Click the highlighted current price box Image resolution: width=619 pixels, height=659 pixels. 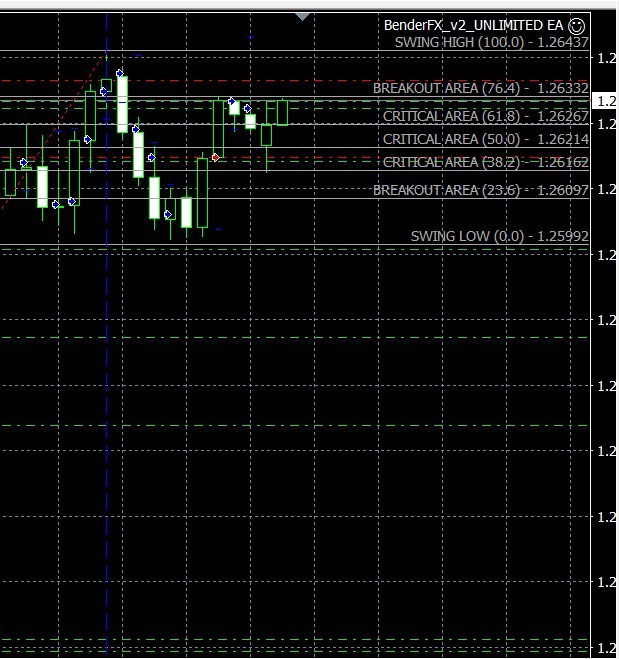click(x=605, y=101)
